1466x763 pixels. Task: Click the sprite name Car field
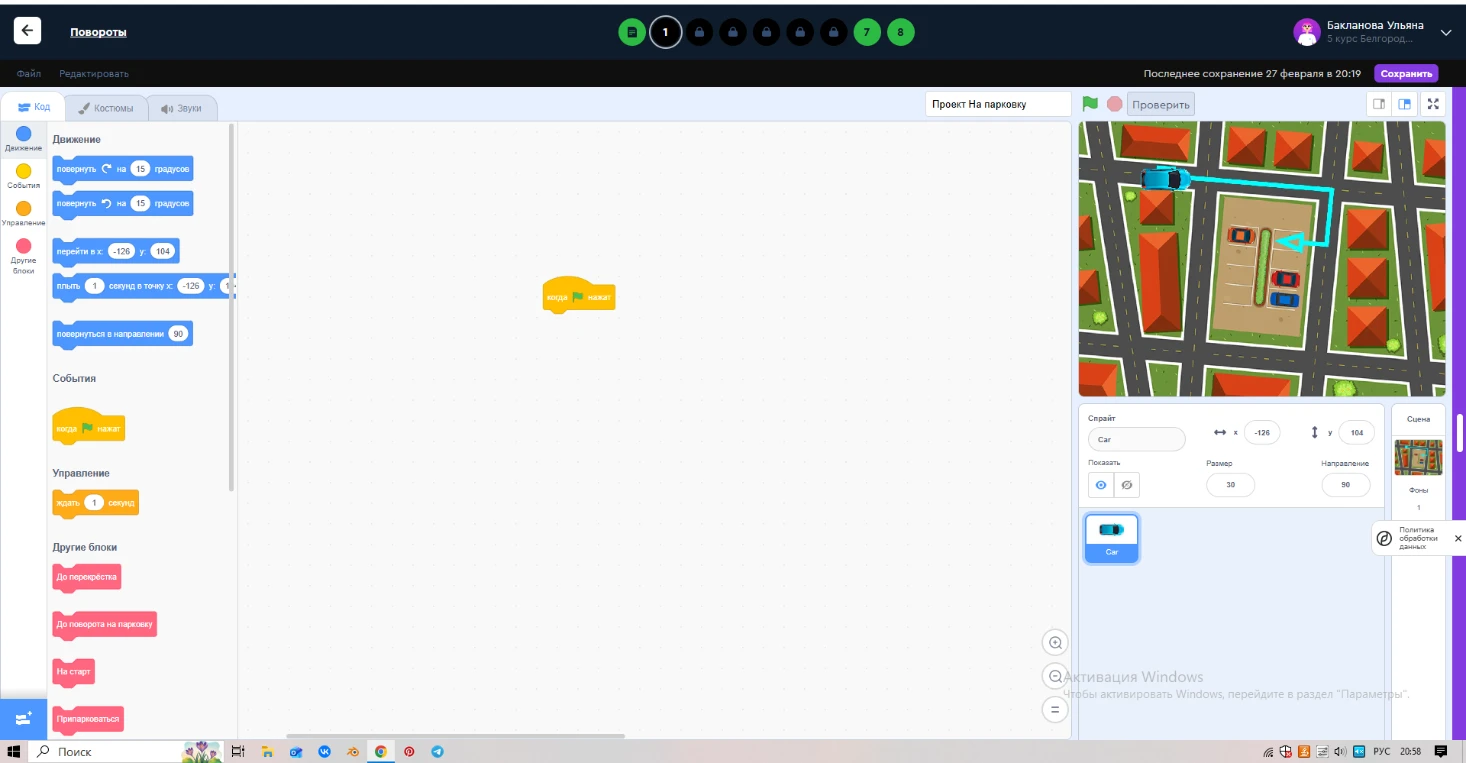coord(1136,439)
